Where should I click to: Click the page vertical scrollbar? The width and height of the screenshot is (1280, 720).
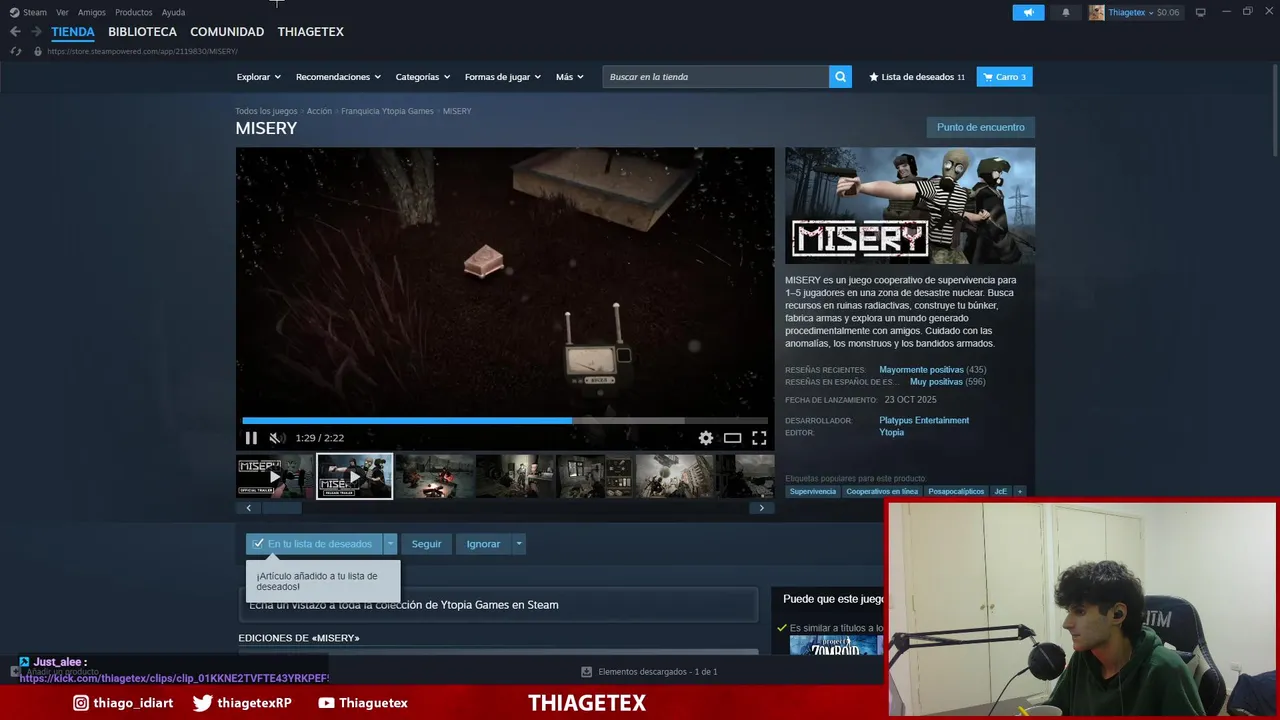click(1274, 110)
